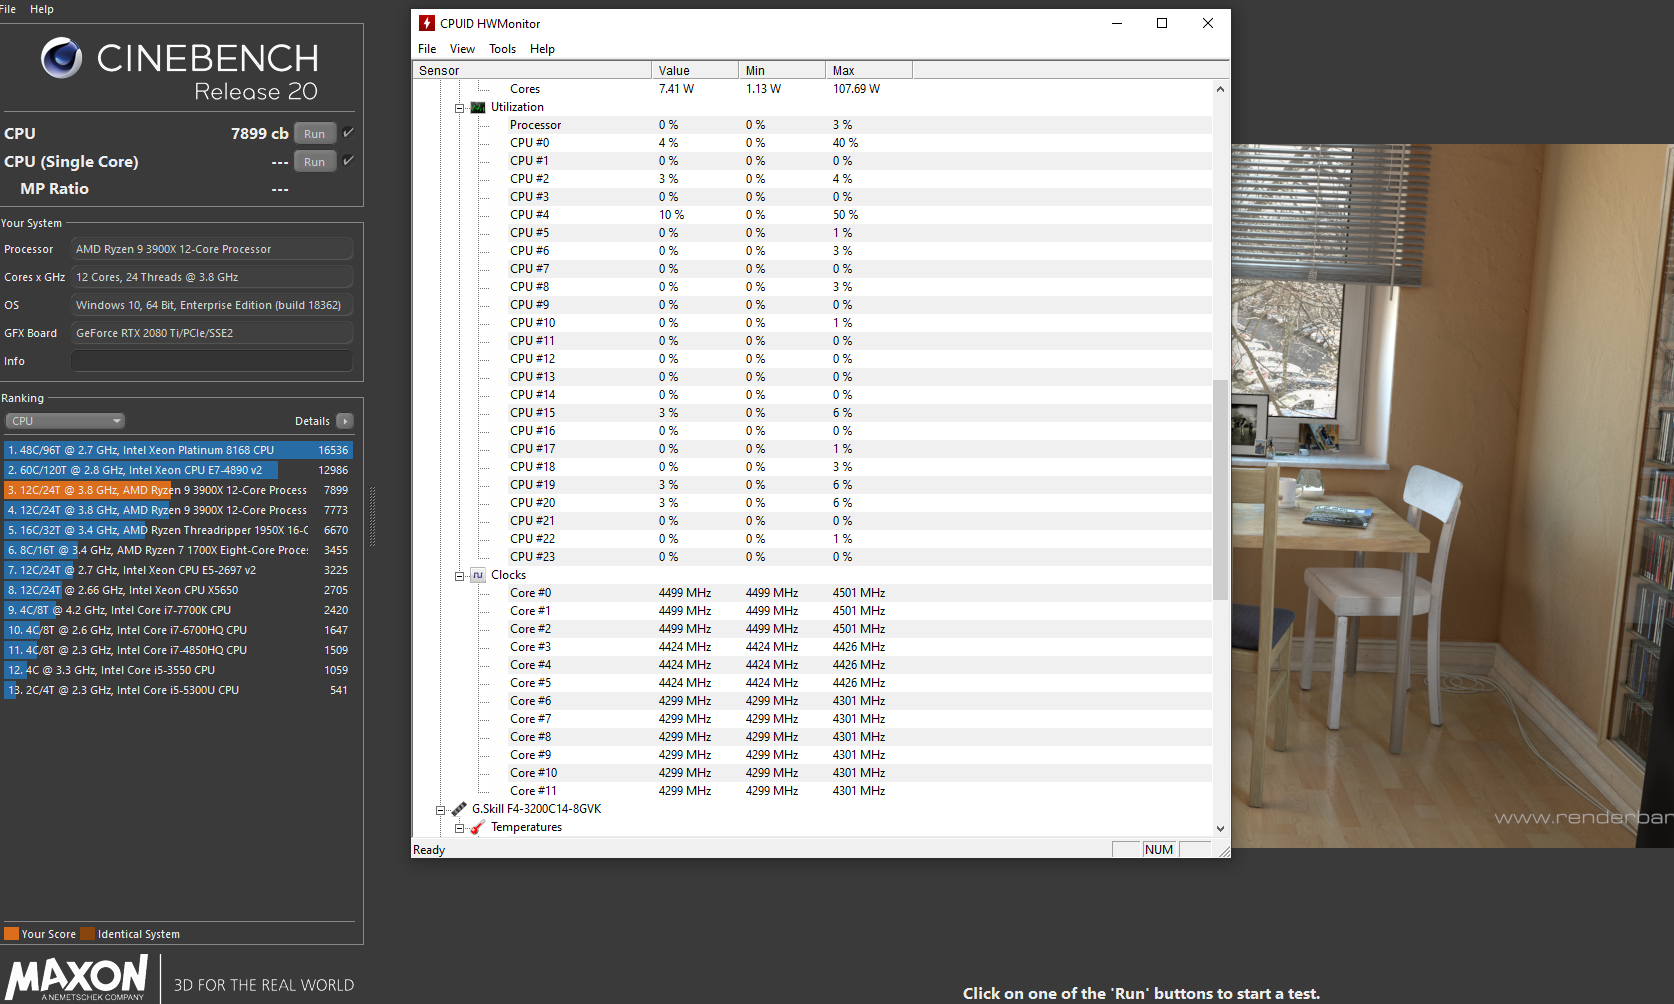Image resolution: width=1674 pixels, height=1004 pixels.
Task: Open the View menu in HWMonitor
Action: click(462, 49)
